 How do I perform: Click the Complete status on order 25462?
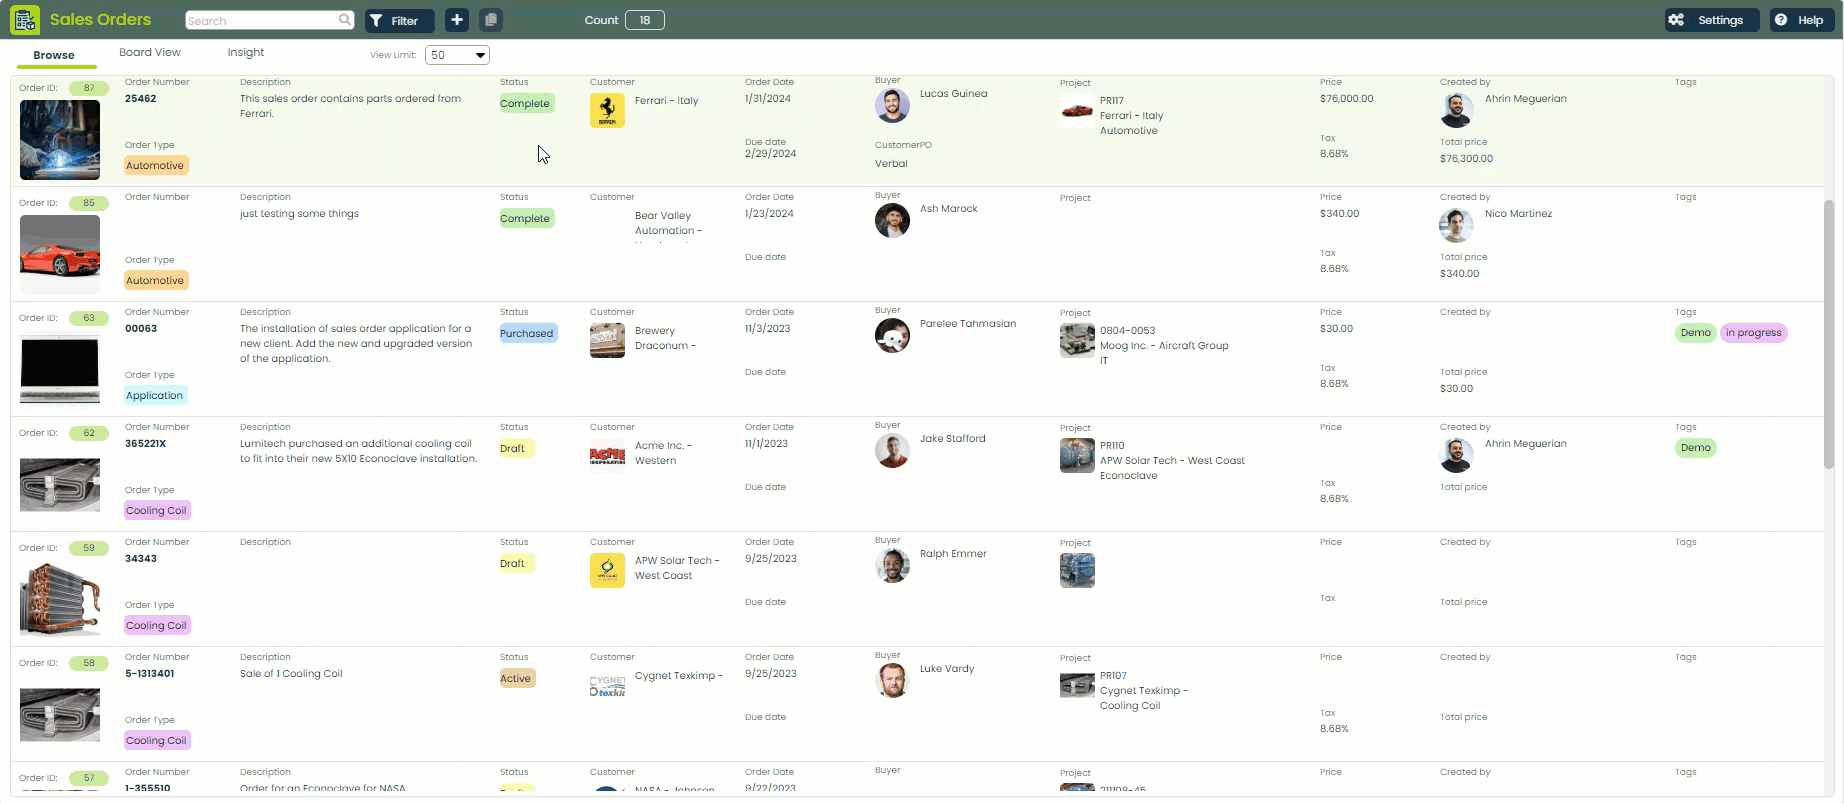coord(525,103)
